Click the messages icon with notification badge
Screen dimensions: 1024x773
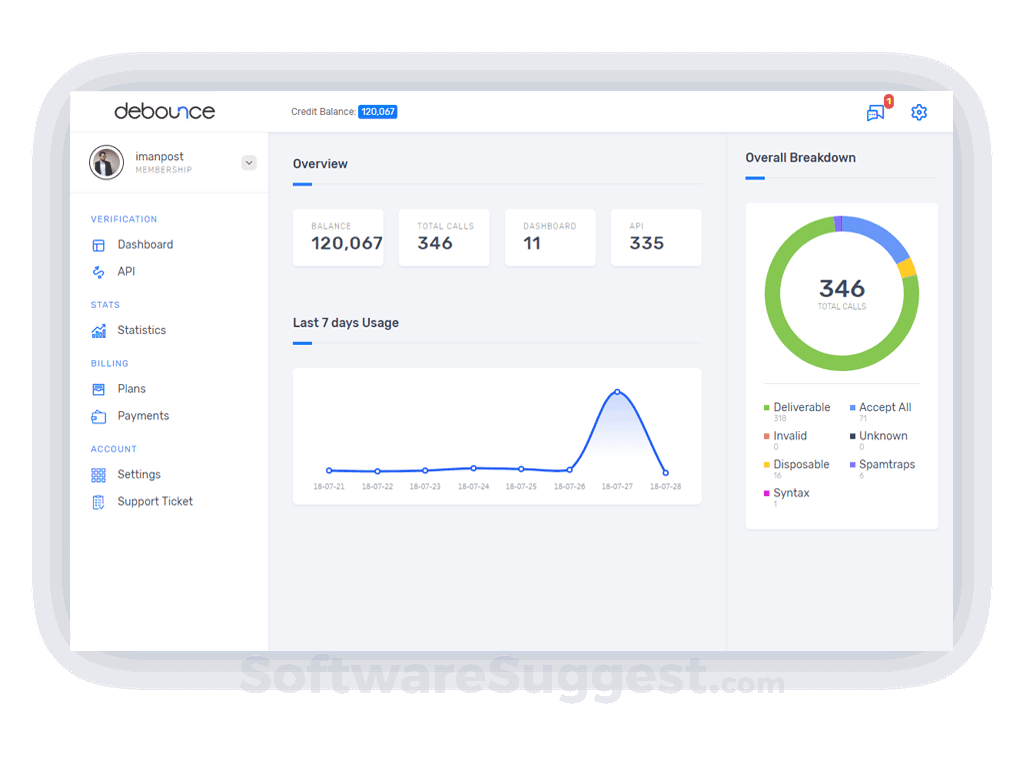876,112
